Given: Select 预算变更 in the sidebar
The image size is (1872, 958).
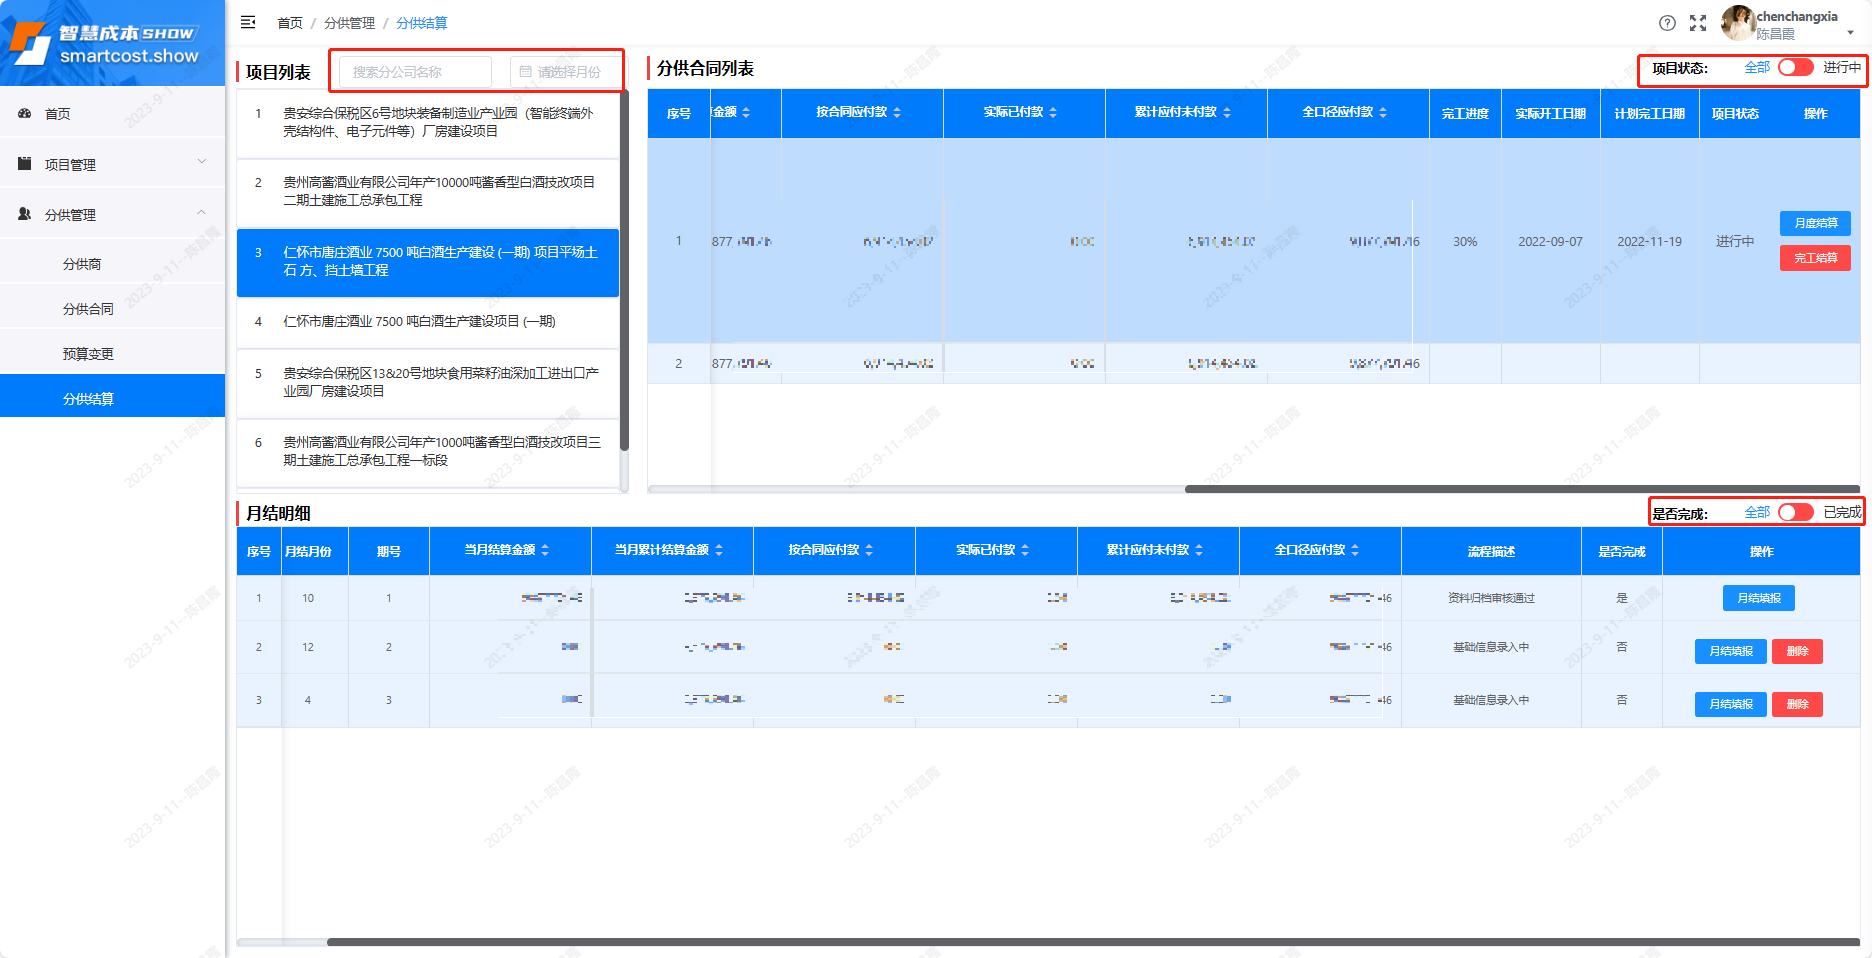Looking at the screenshot, I should pos(88,354).
